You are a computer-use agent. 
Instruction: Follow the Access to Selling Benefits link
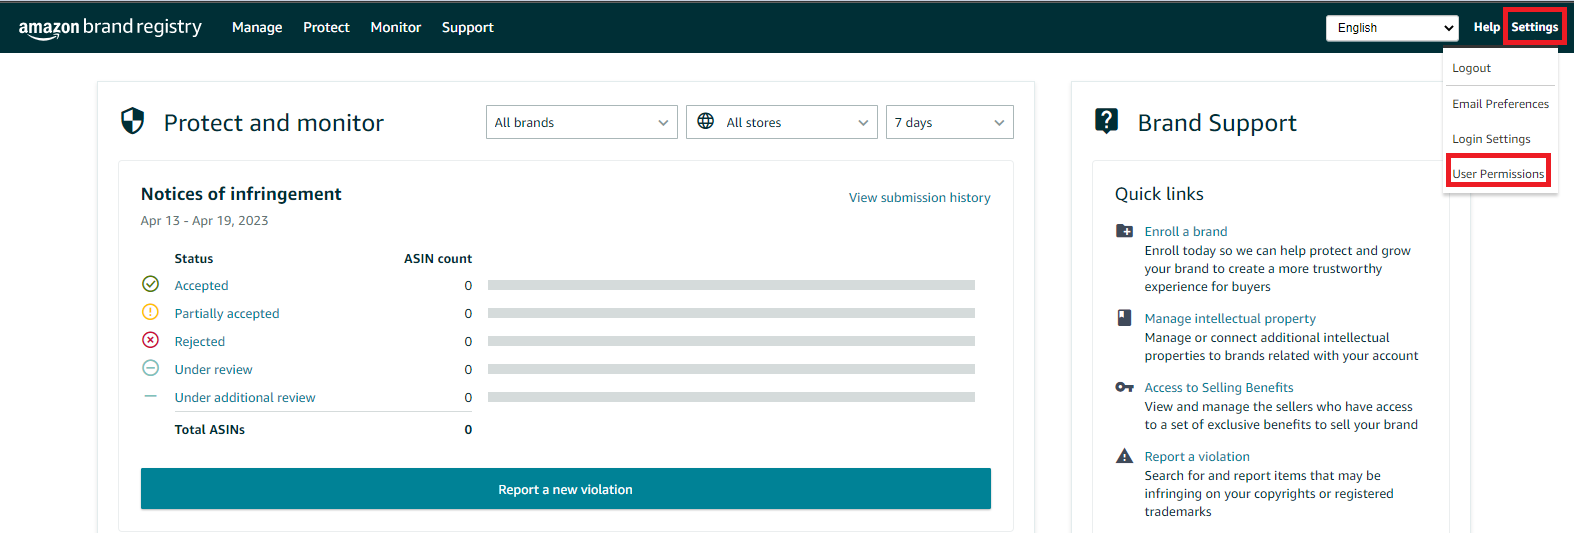(x=1219, y=388)
